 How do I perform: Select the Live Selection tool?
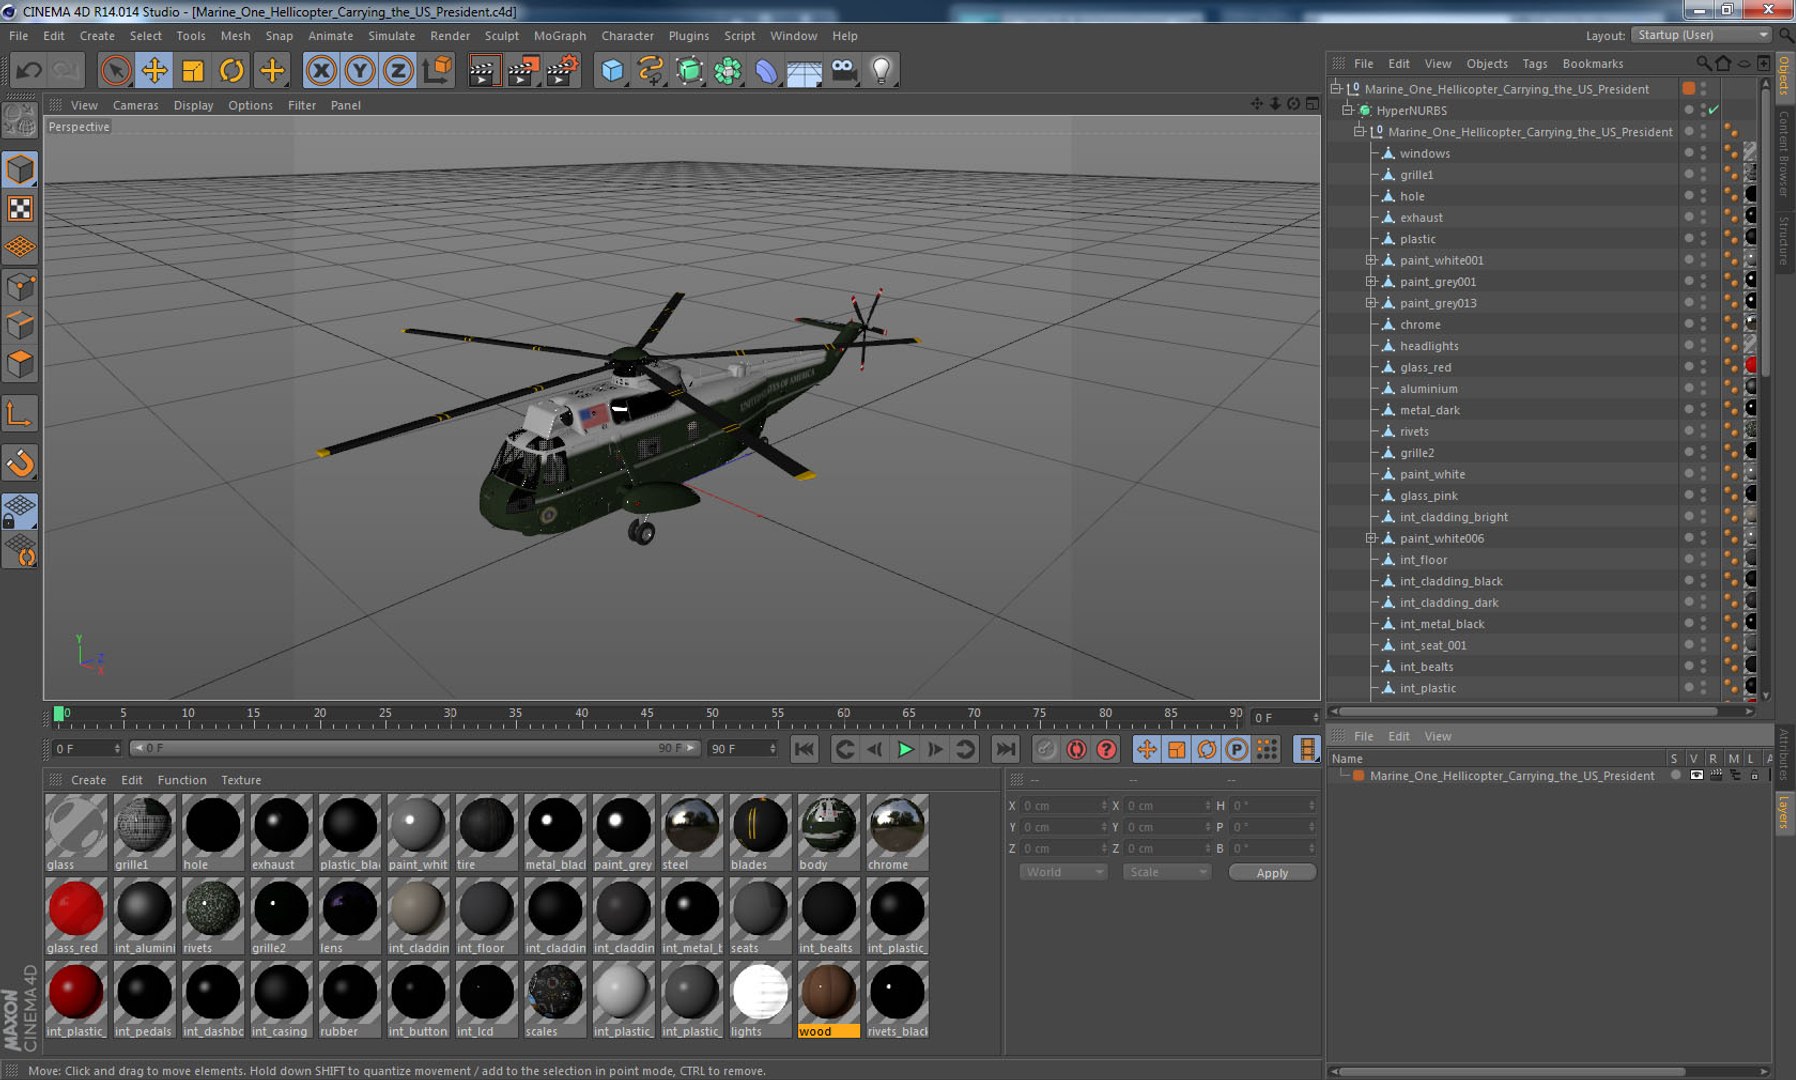point(116,70)
